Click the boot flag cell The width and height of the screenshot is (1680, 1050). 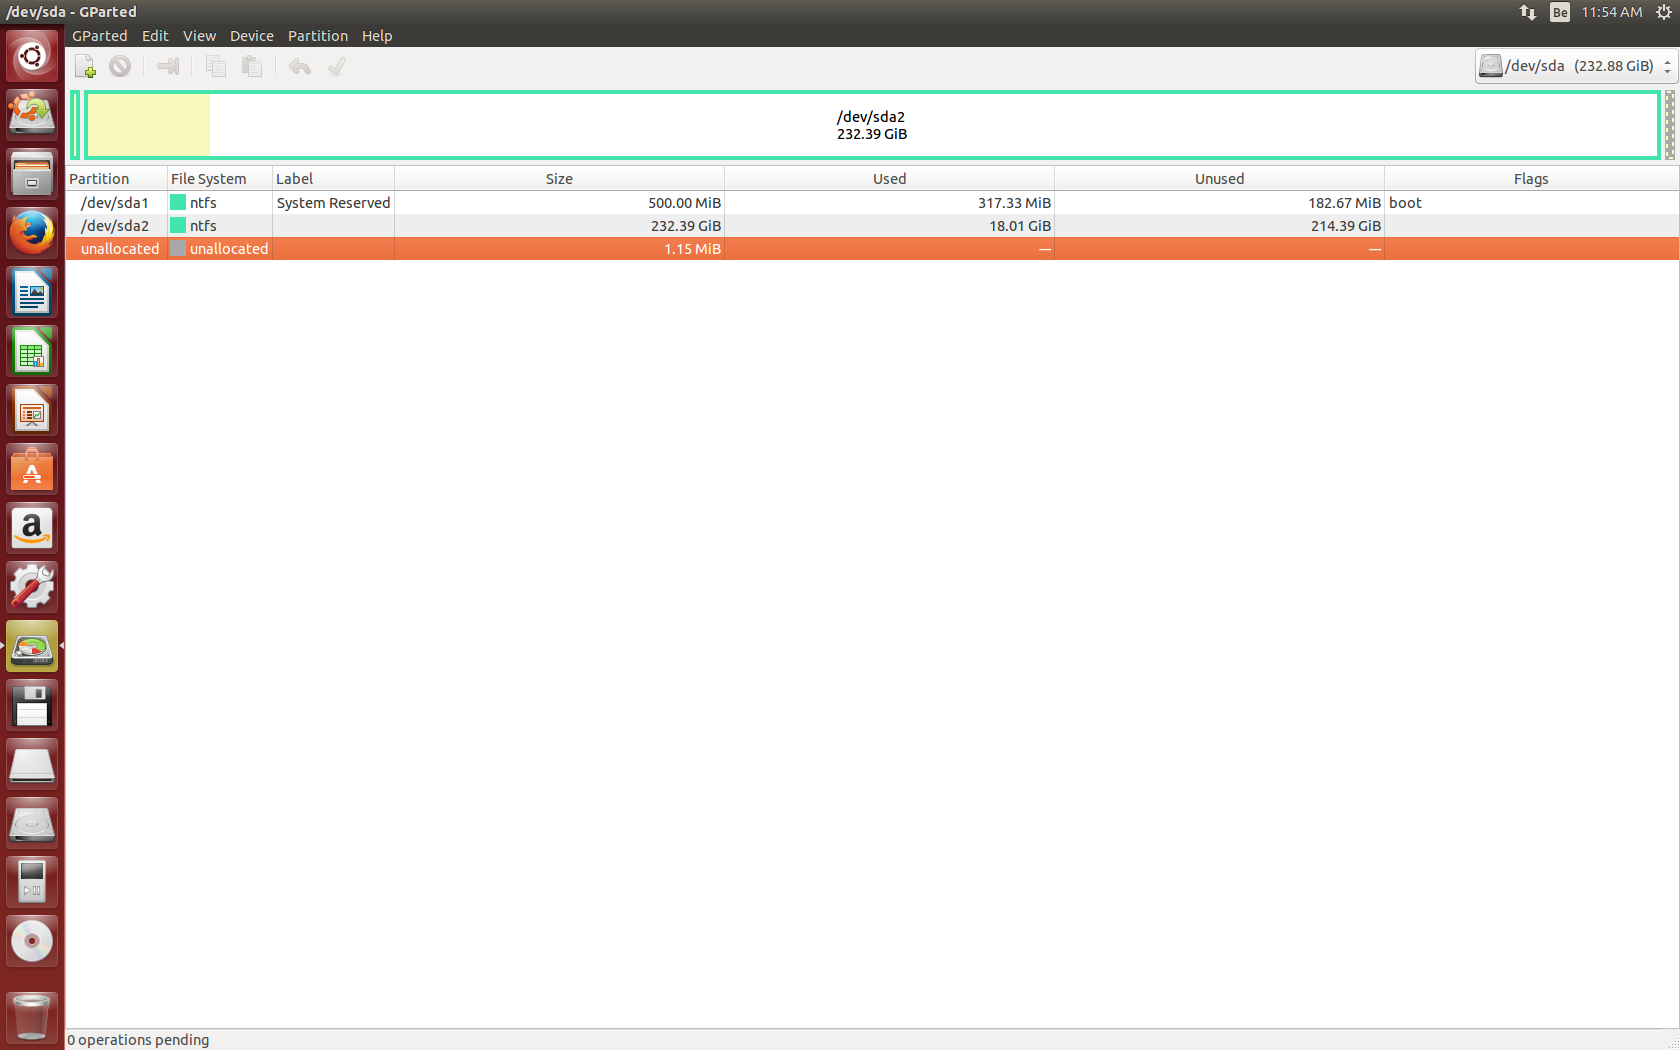1531,203
